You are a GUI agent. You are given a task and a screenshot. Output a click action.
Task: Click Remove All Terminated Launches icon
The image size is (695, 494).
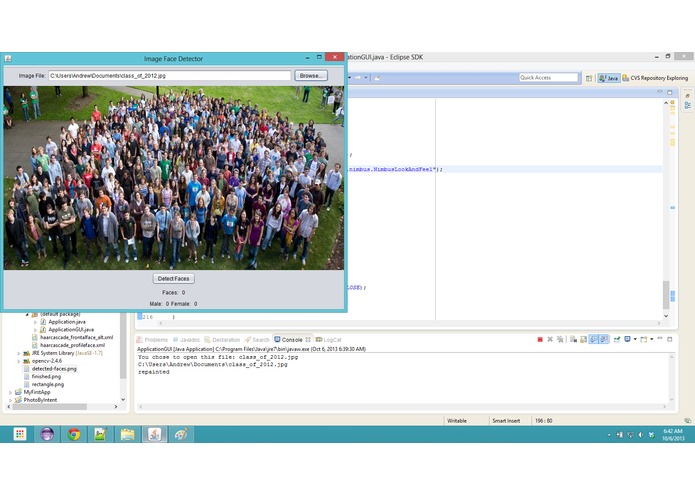pyautogui.click(x=560, y=339)
